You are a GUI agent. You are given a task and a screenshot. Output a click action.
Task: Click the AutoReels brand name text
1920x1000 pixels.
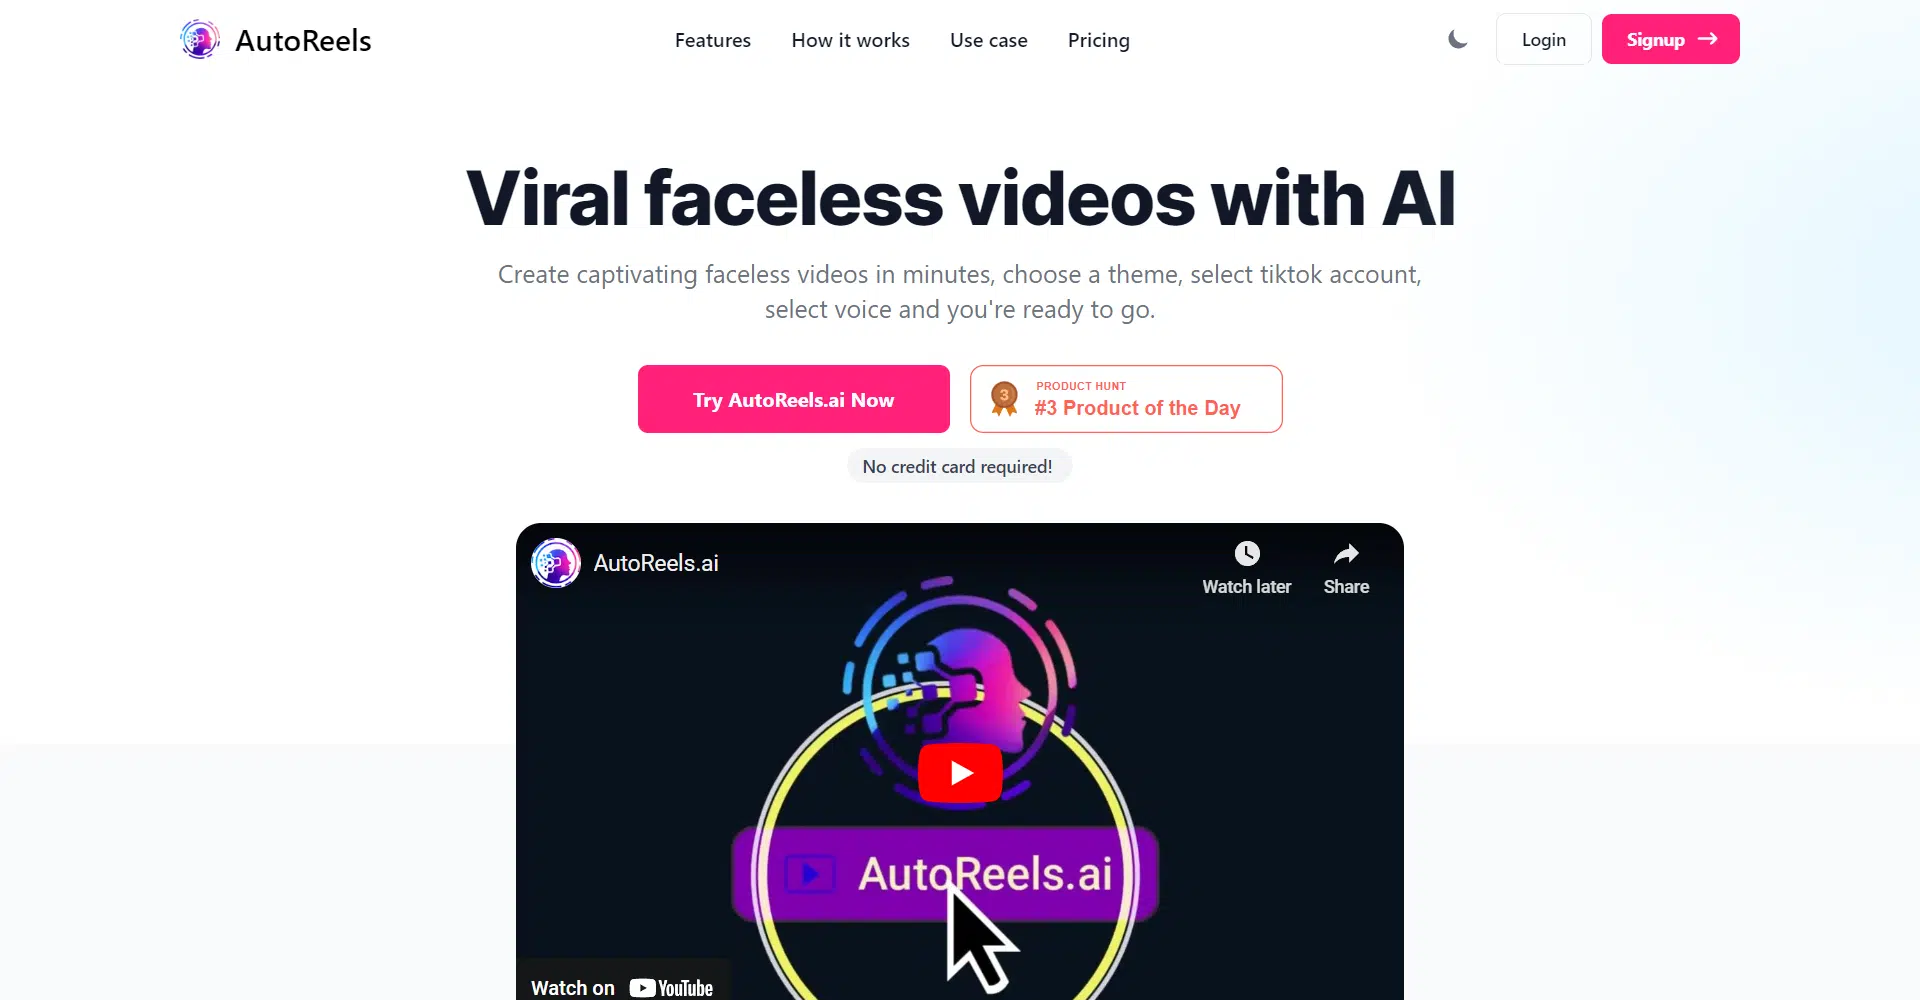pos(303,41)
